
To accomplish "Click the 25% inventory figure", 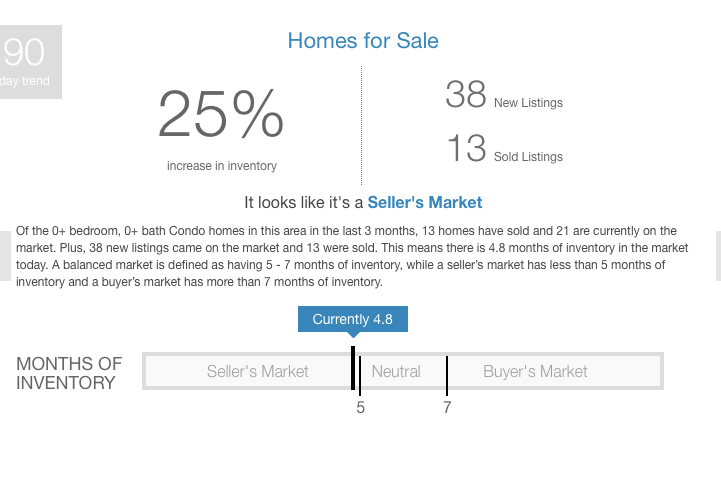I will pos(221,113).
